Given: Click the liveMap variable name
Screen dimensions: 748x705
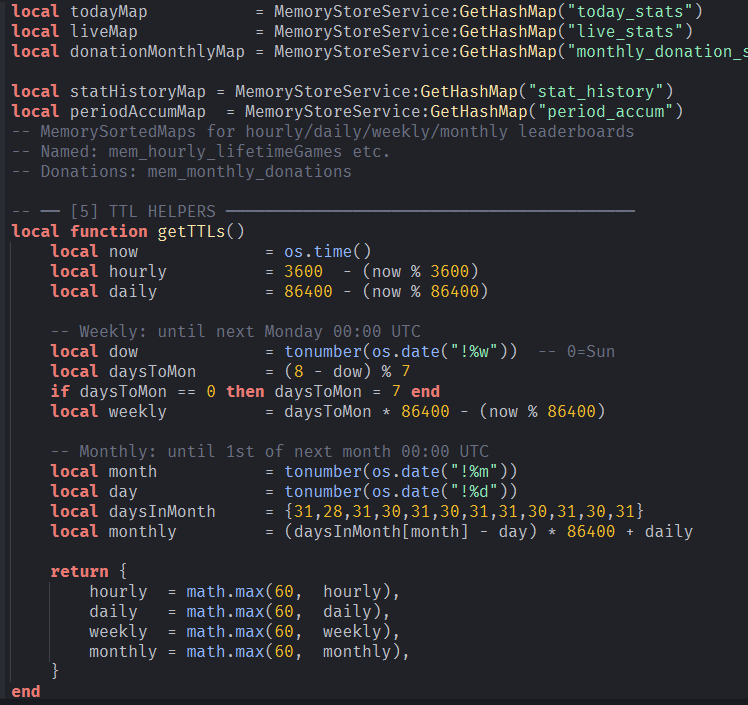Looking at the screenshot, I should tap(104, 31).
